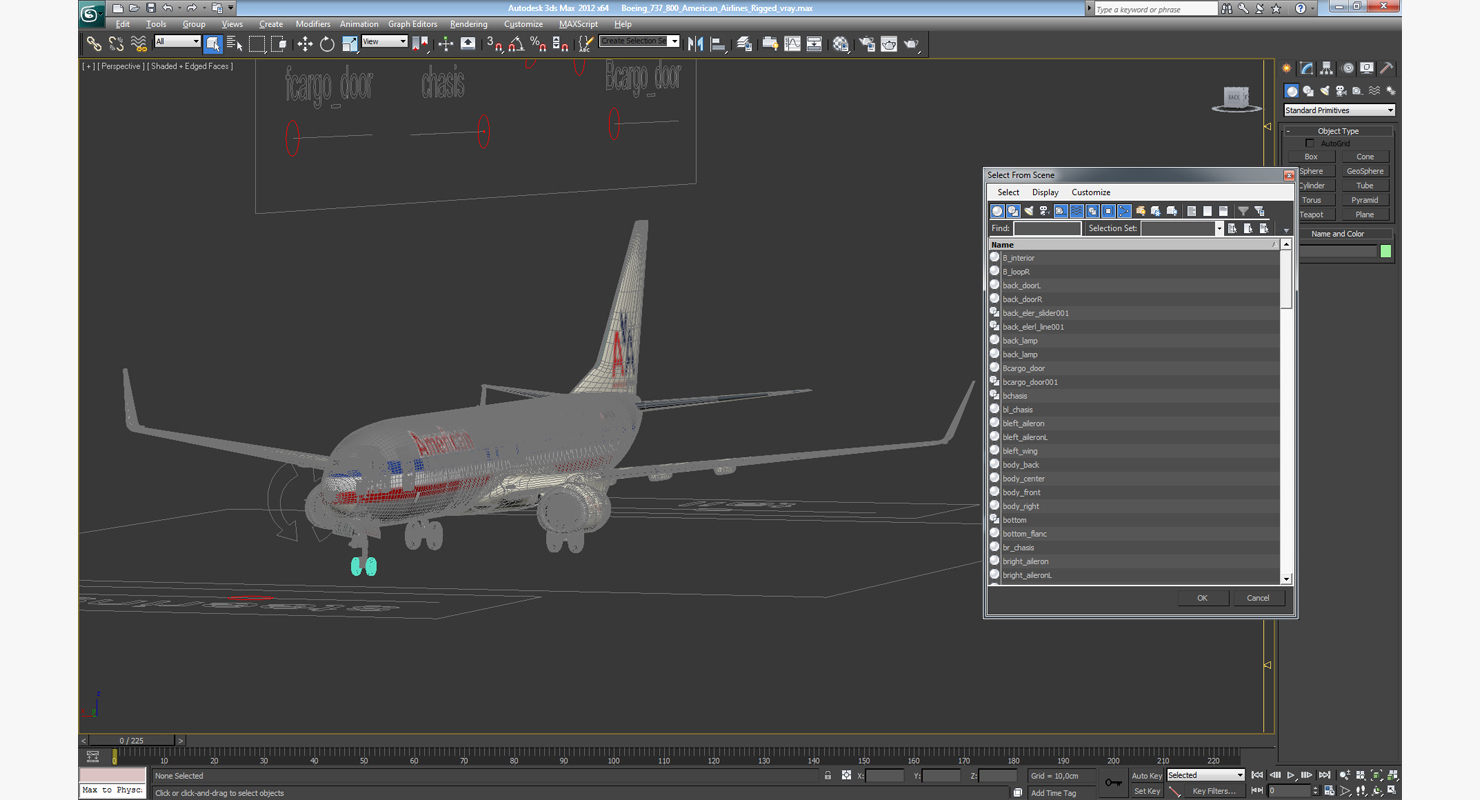1480x800 pixels.
Task: Open the reference coordinate View dropdown
Action: 384,41
